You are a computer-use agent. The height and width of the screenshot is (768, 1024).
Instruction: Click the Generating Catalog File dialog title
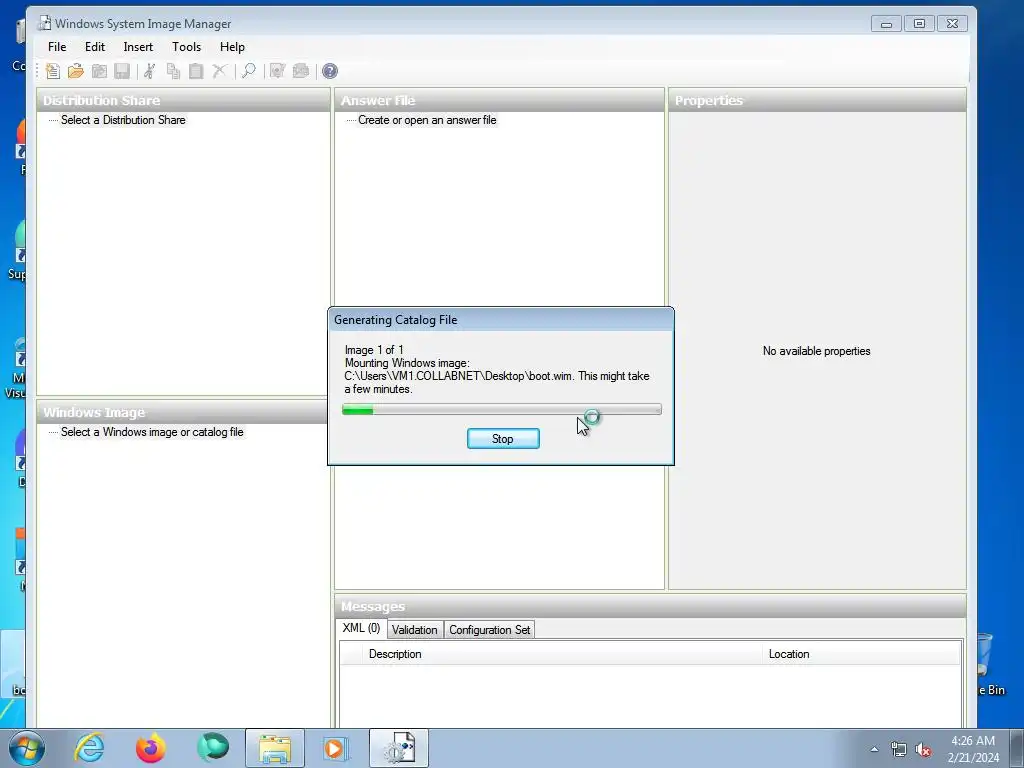396,320
